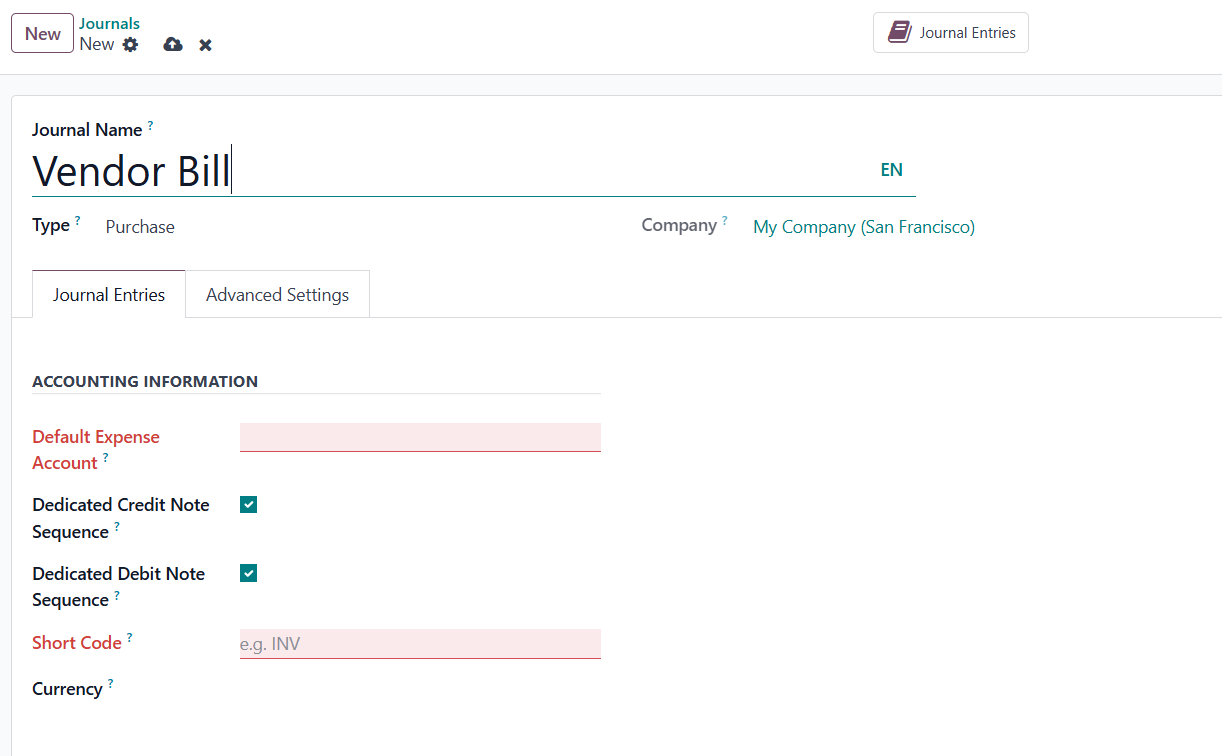1222x756 pixels.
Task: Click the New button
Action: coord(42,33)
